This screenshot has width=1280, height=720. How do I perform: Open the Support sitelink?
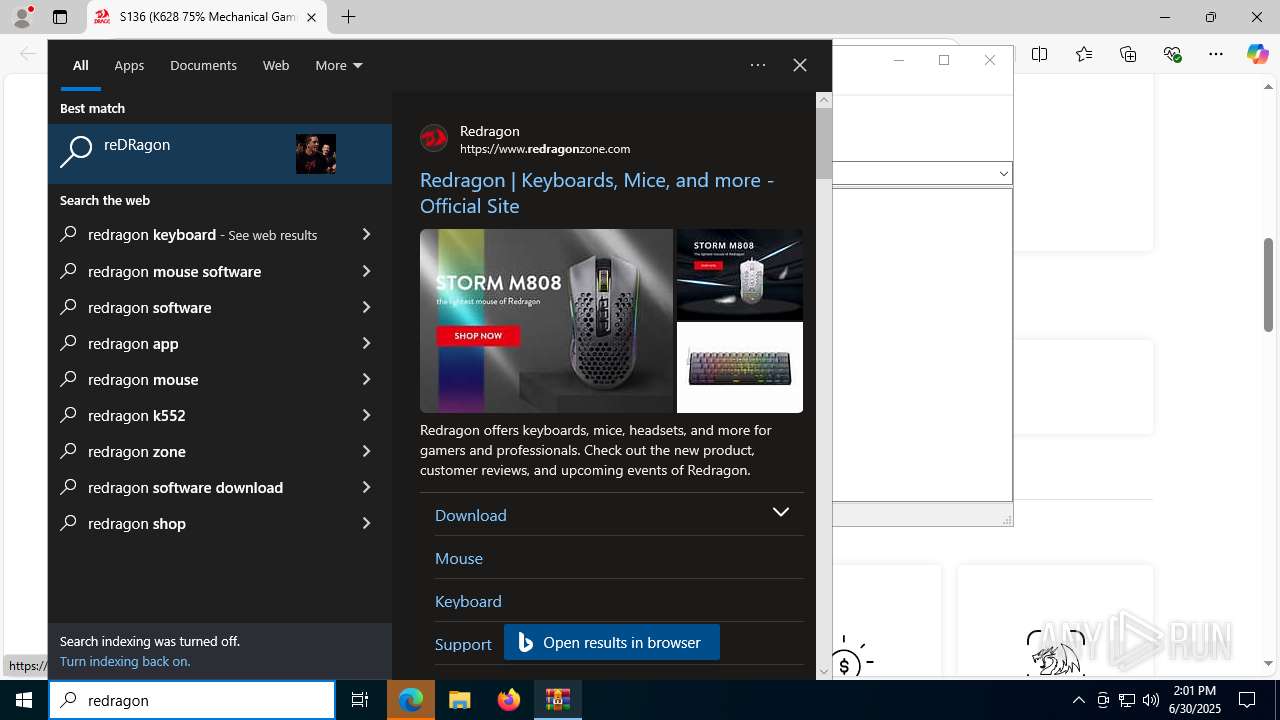click(x=463, y=644)
